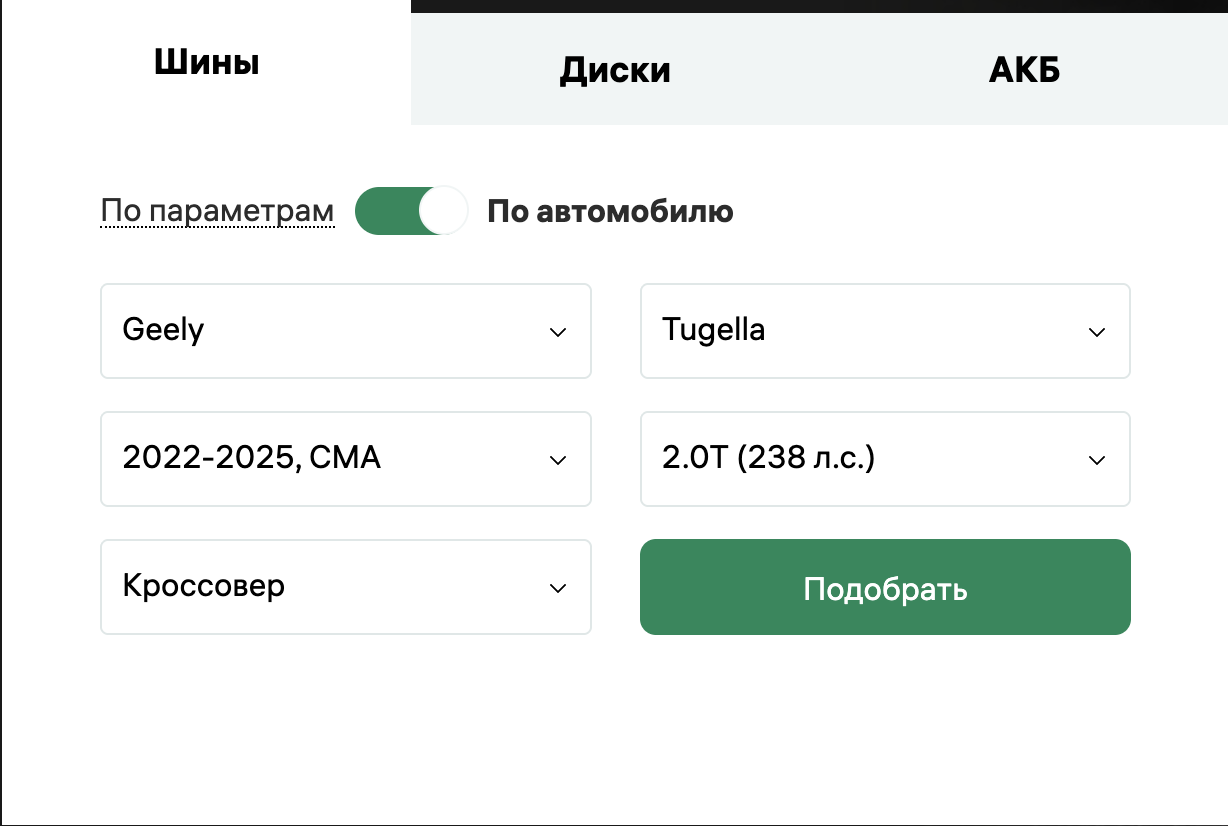Click the По автомобилю label
Viewport: 1228px width, 826px height.
pos(610,210)
